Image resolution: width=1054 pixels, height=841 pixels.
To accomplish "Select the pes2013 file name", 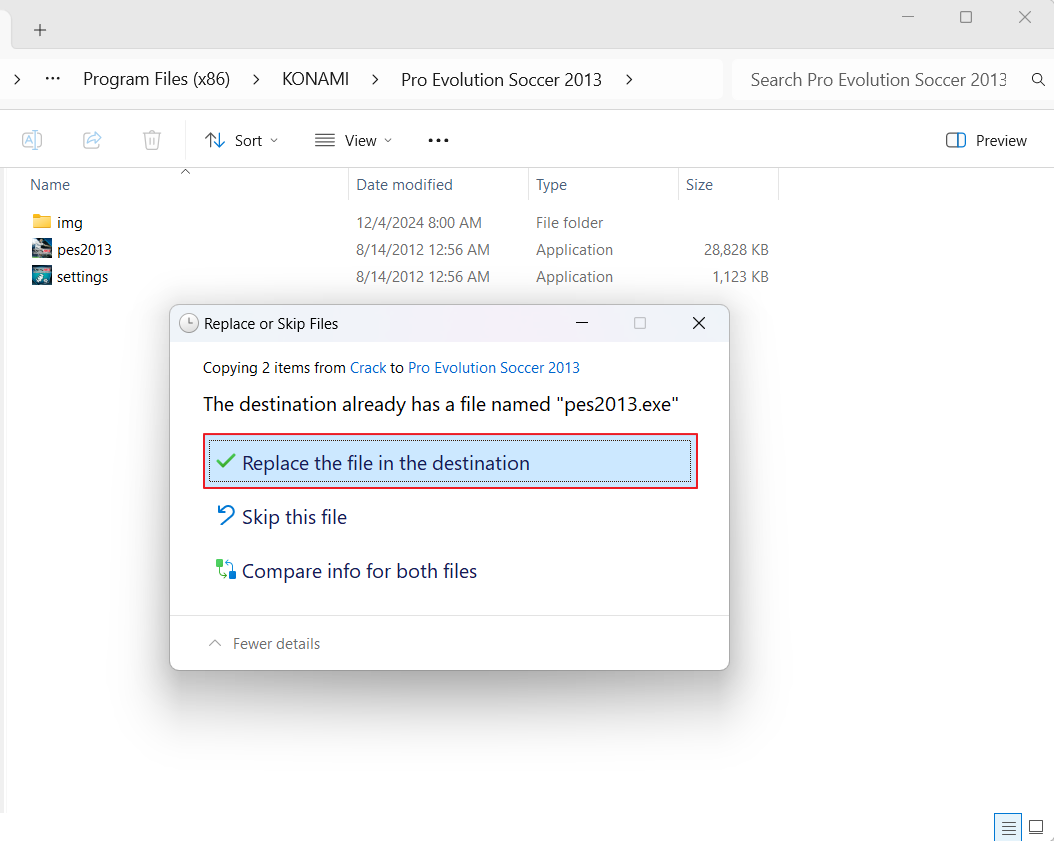I will (84, 249).
